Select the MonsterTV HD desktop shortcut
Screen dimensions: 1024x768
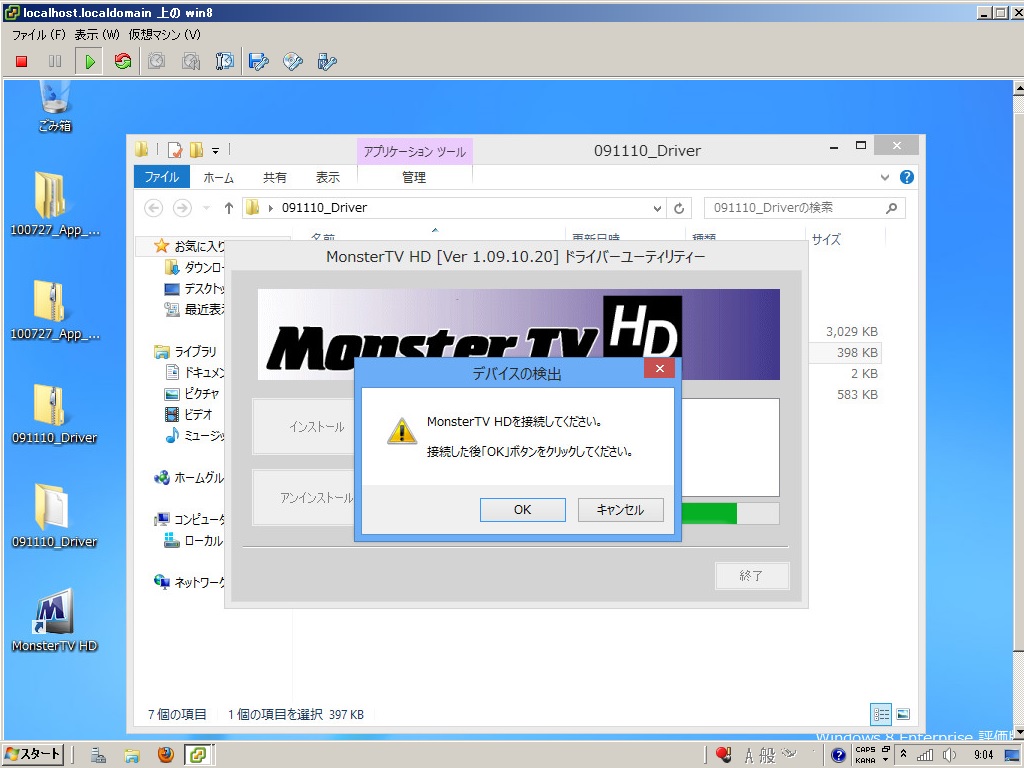[x=54, y=620]
